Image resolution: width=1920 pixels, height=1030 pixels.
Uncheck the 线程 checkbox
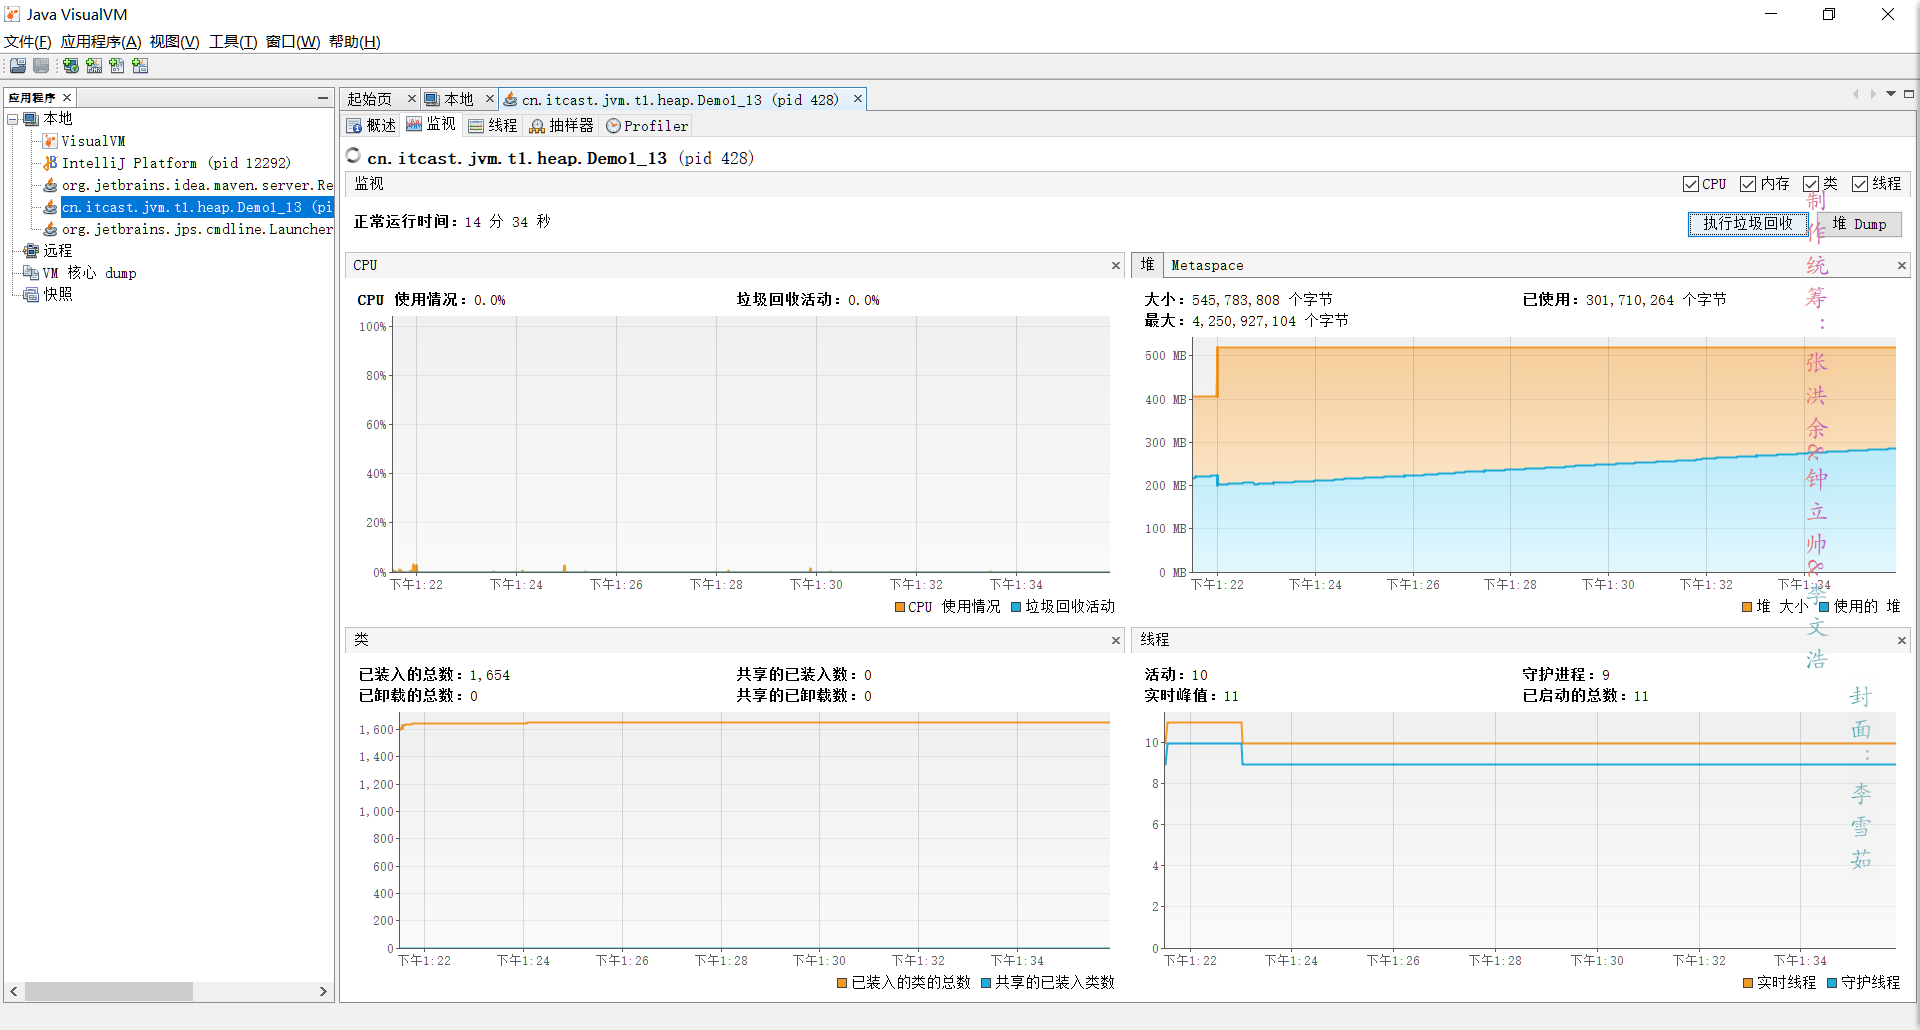(1860, 184)
